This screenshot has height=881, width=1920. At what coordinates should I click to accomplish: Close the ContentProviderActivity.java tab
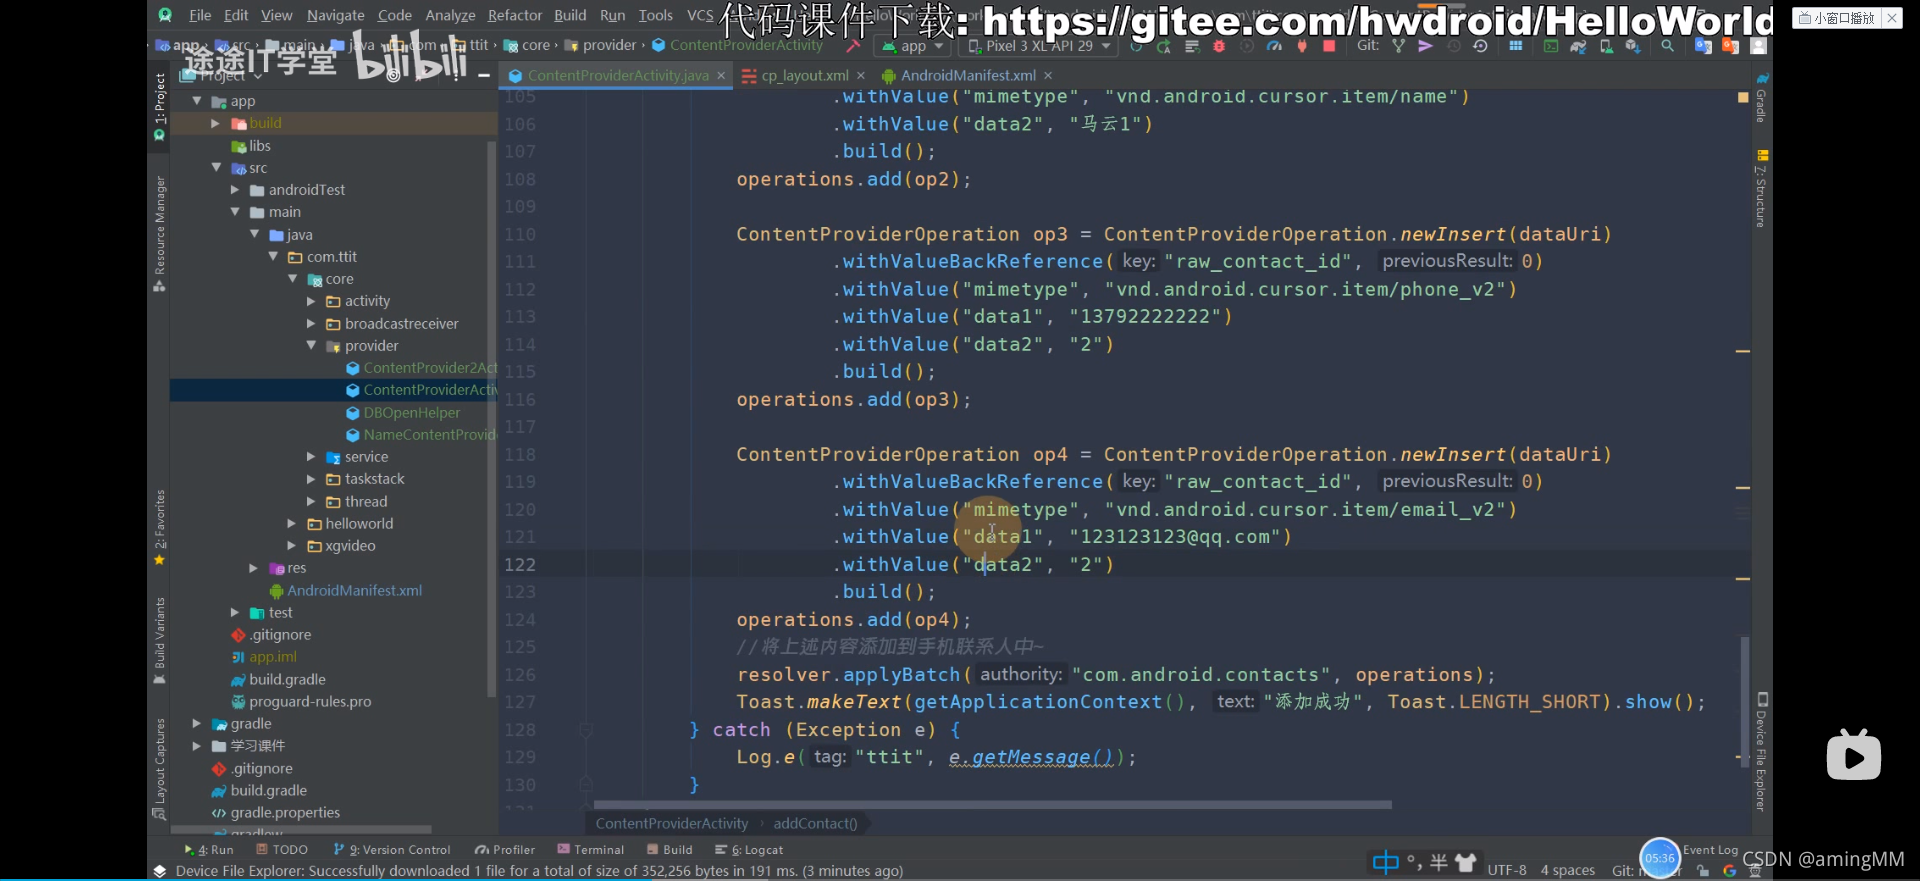pos(721,75)
